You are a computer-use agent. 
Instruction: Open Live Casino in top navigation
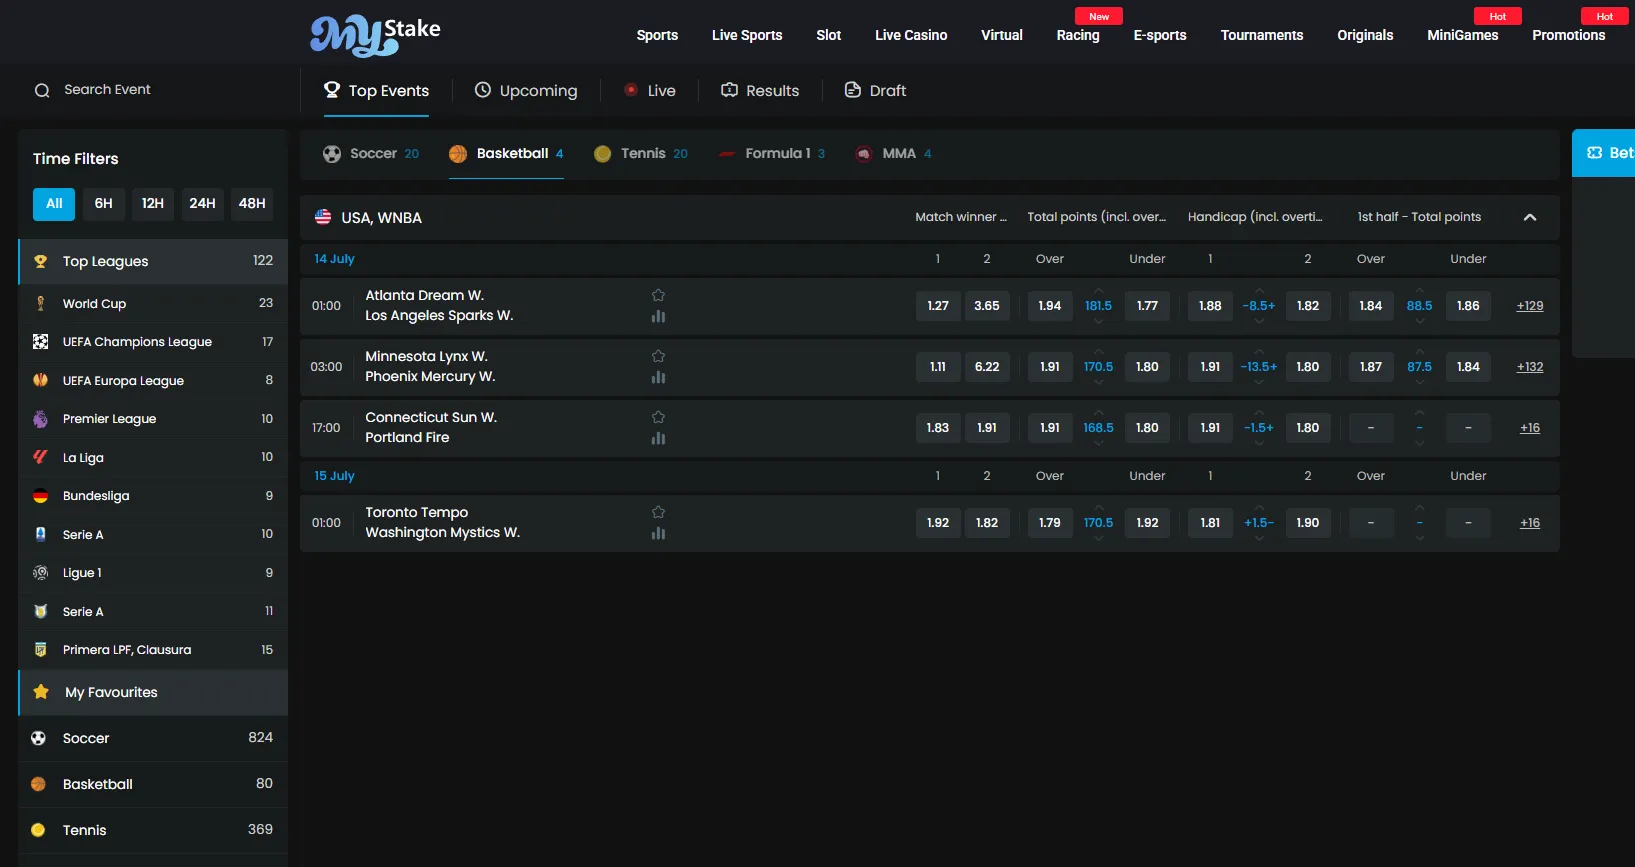[911, 35]
